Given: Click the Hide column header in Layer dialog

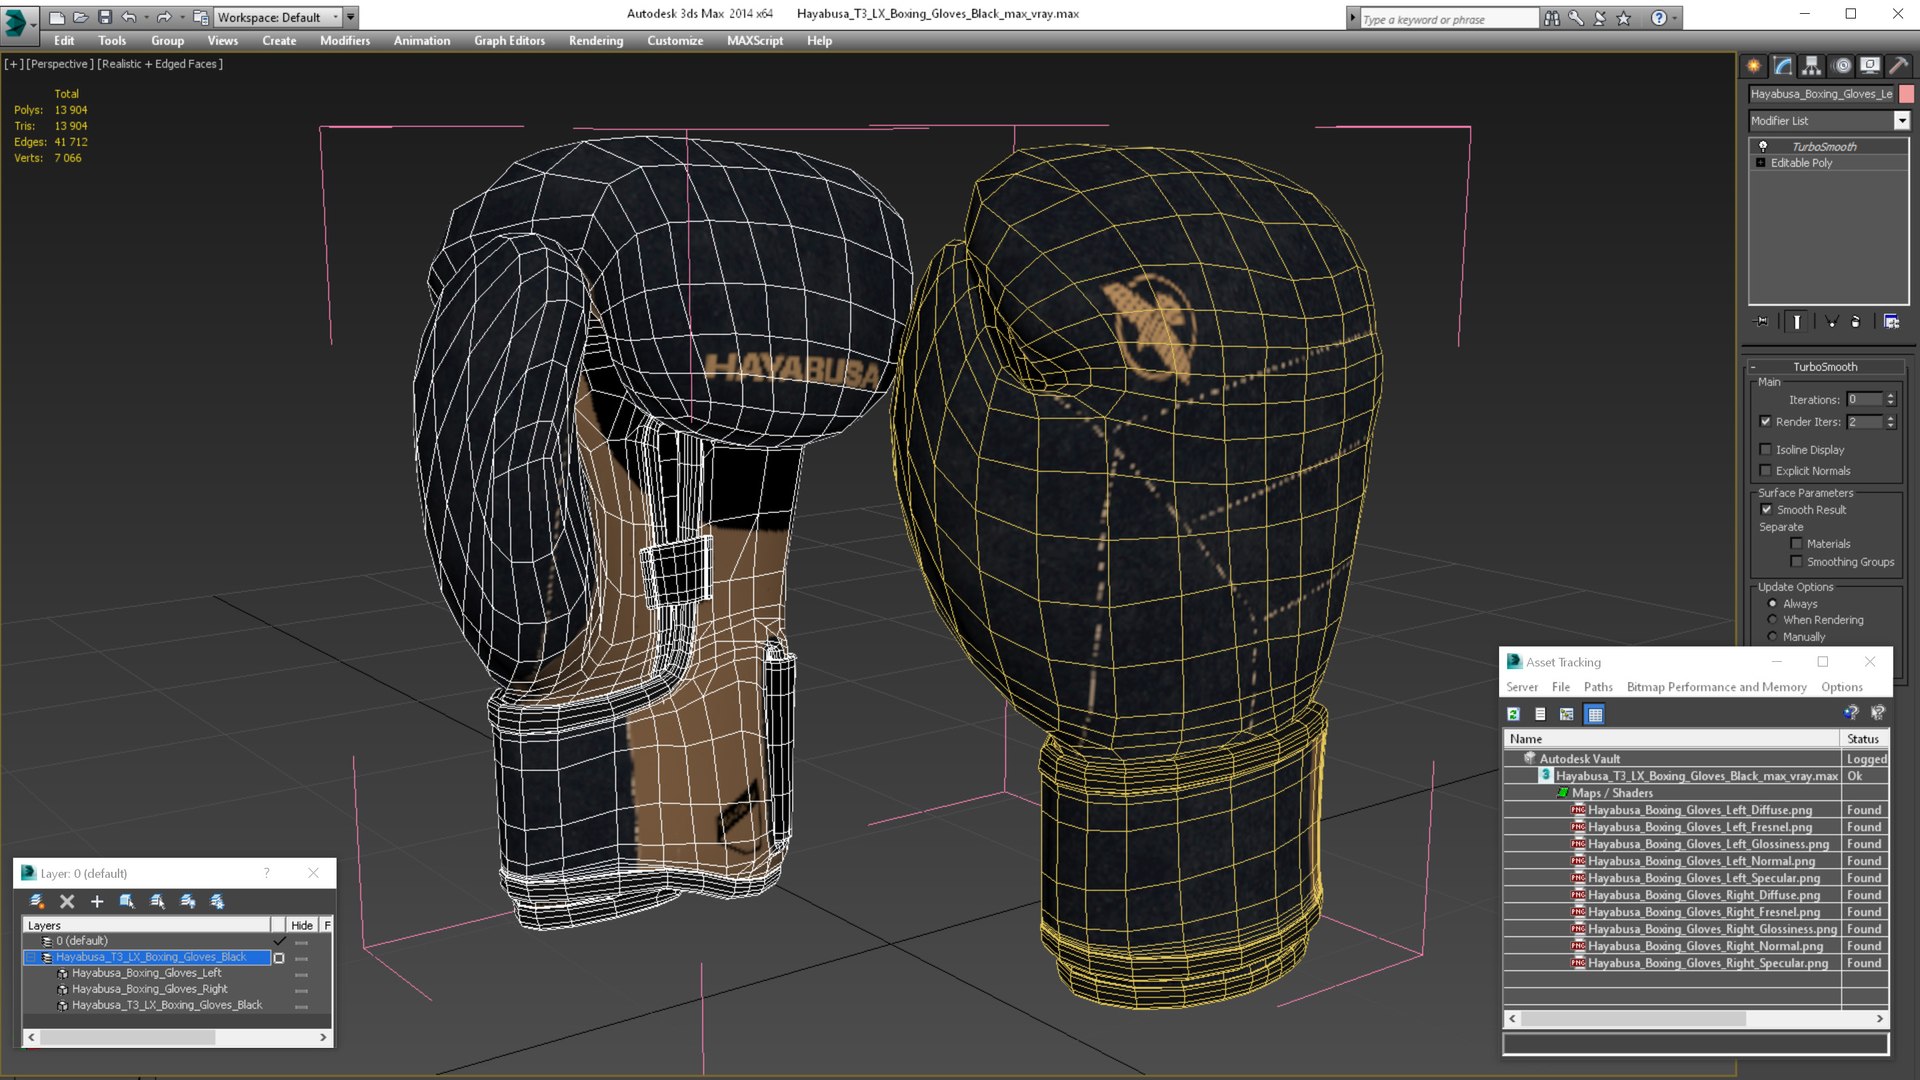Looking at the screenshot, I should click(302, 926).
